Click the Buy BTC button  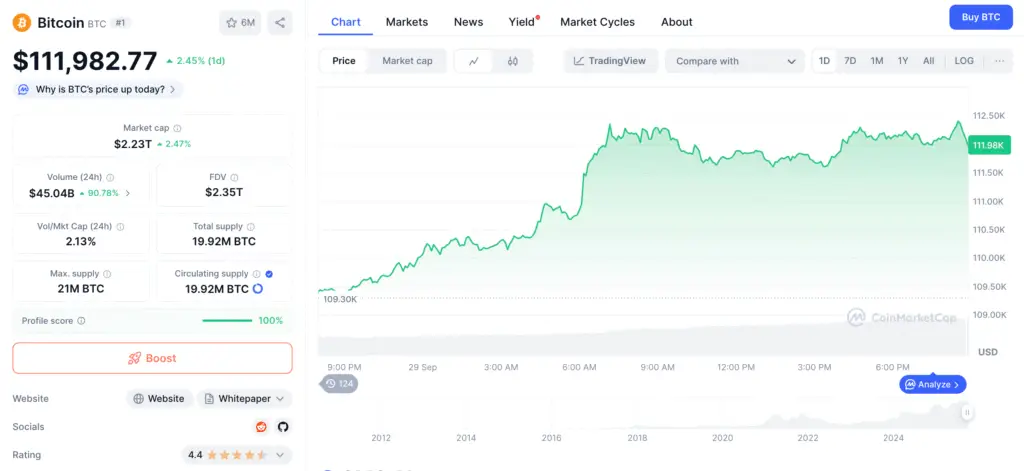click(x=980, y=17)
